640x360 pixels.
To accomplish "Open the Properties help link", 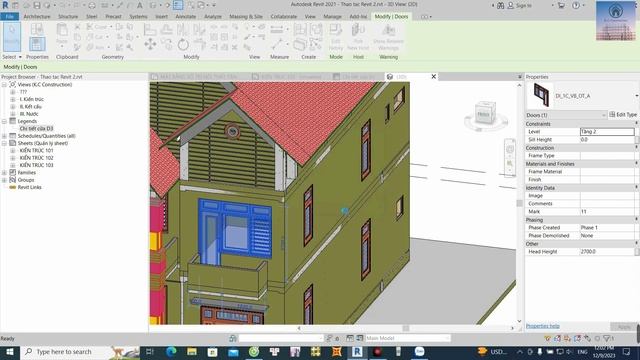I will click(542, 326).
